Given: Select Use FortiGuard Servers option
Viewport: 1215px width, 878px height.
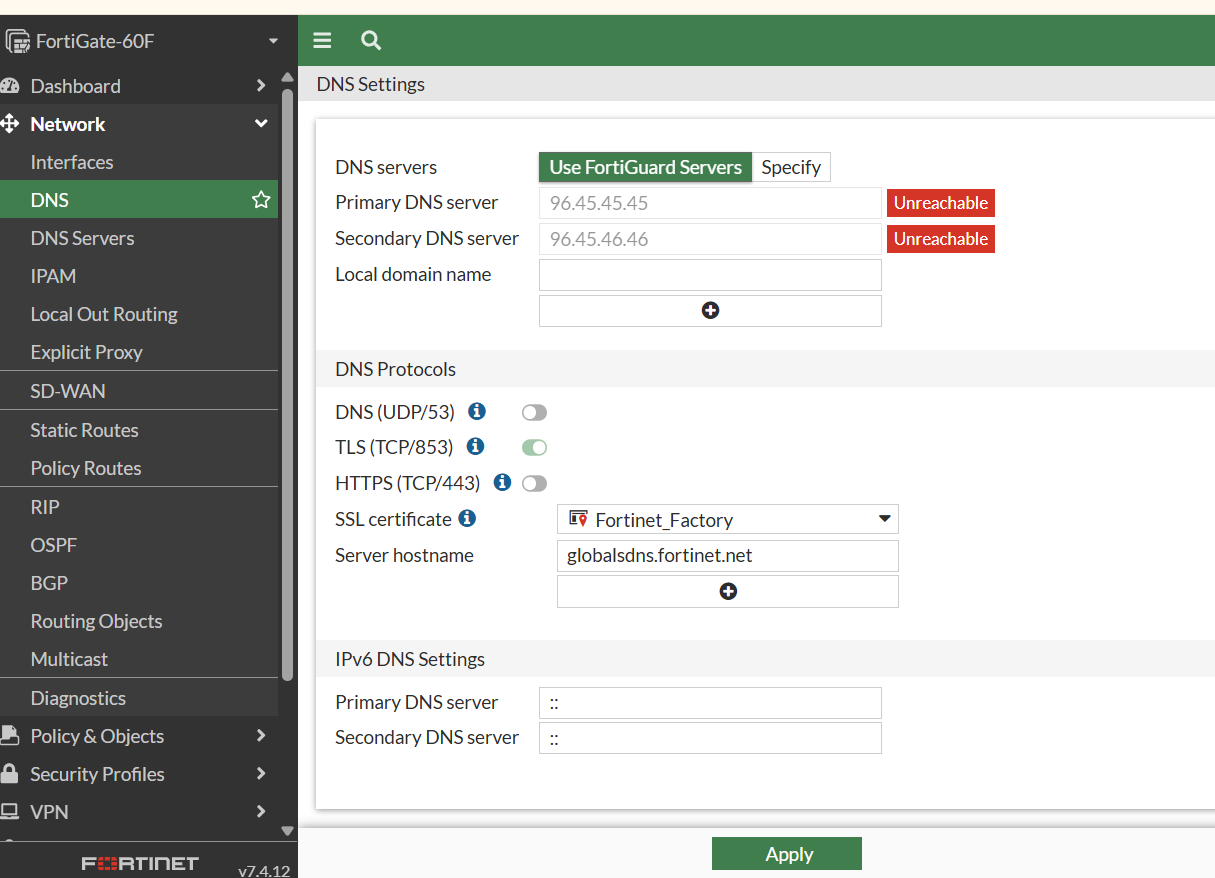Looking at the screenshot, I should coord(645,167).
